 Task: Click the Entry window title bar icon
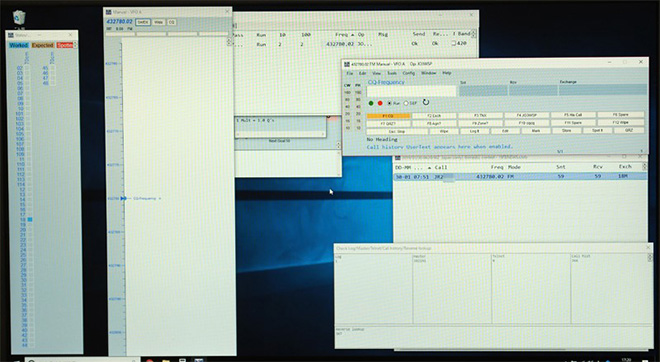[347, 64]
